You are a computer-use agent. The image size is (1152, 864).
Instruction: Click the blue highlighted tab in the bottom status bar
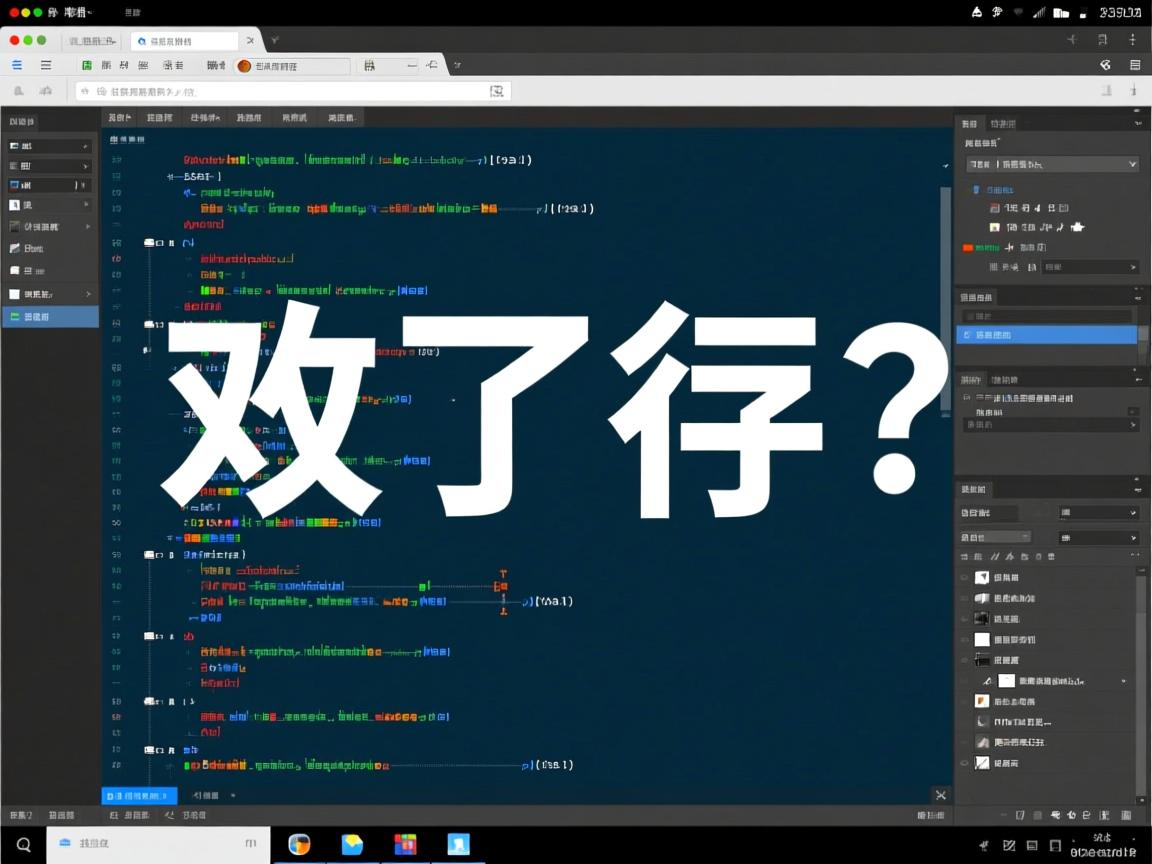139,796
